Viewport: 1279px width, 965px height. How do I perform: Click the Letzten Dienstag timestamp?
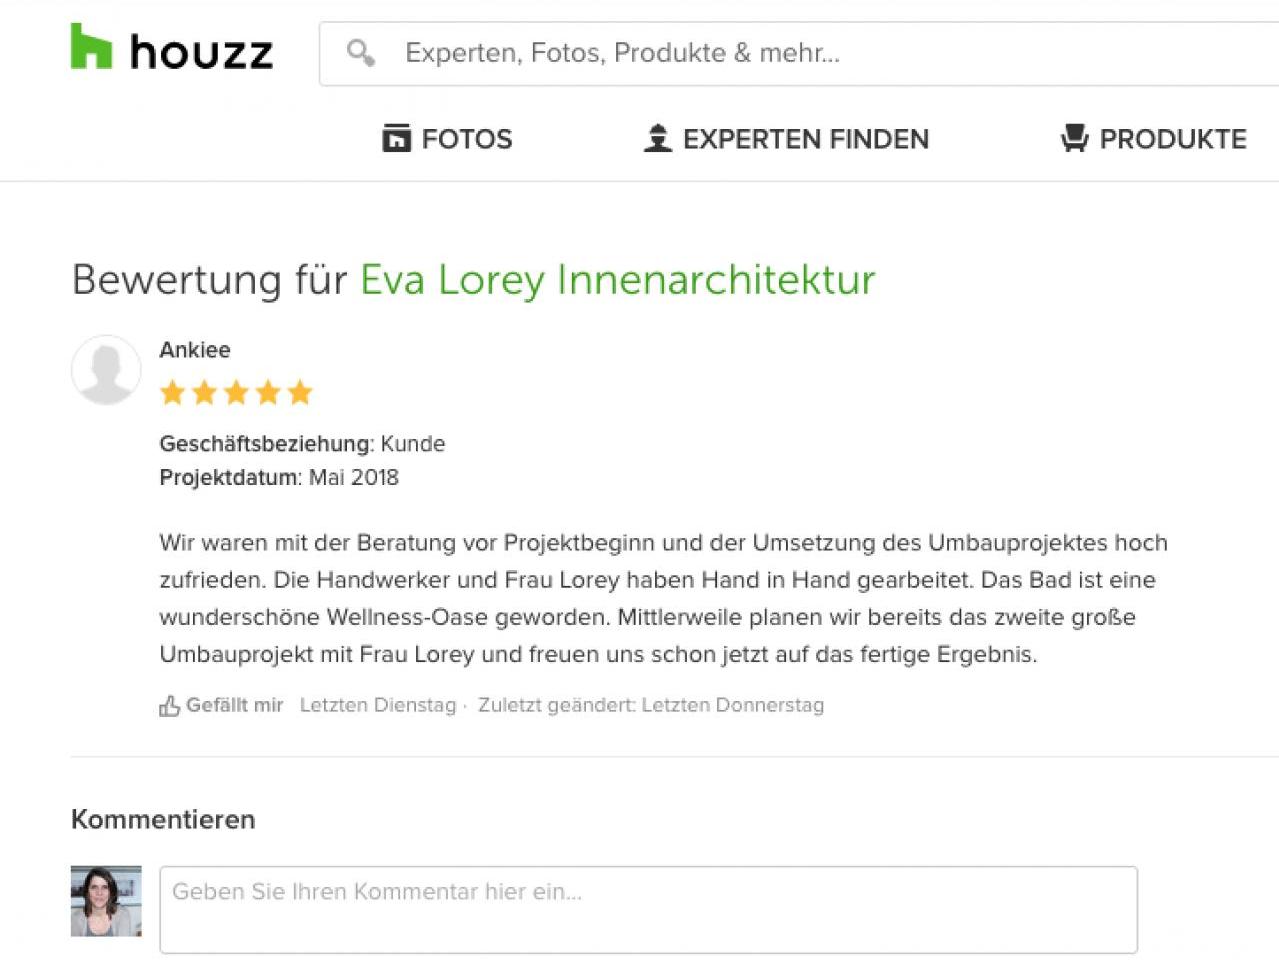pos(378,705)
